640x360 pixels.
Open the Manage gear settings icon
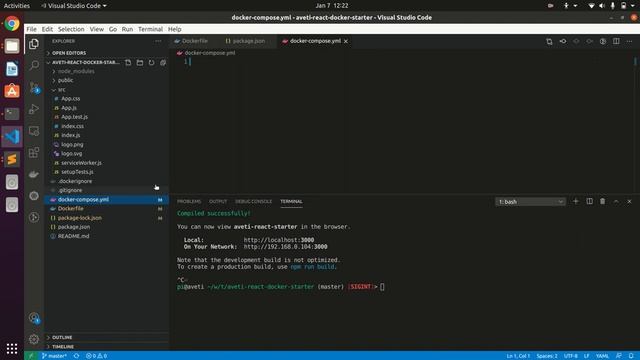[x=34, y=339]
